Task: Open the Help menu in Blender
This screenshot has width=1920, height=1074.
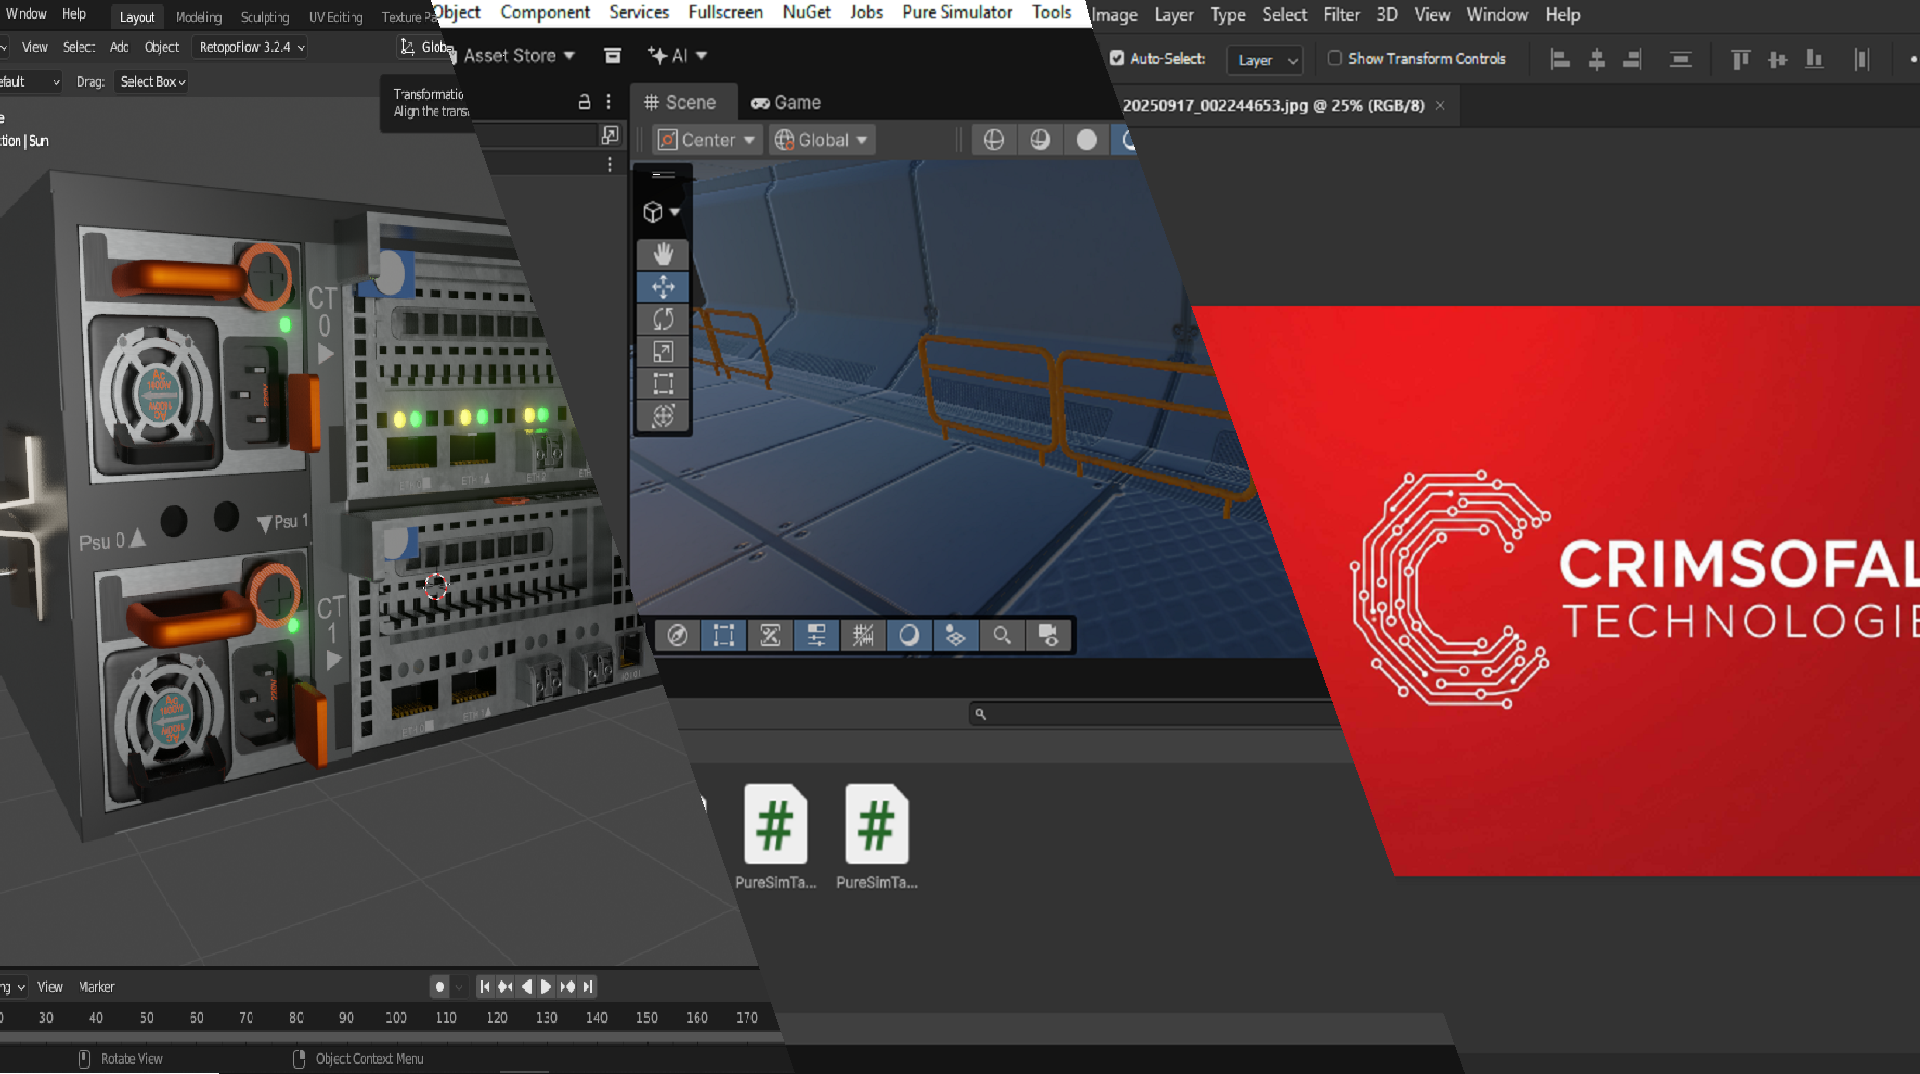Action: [x=74, y=14]
